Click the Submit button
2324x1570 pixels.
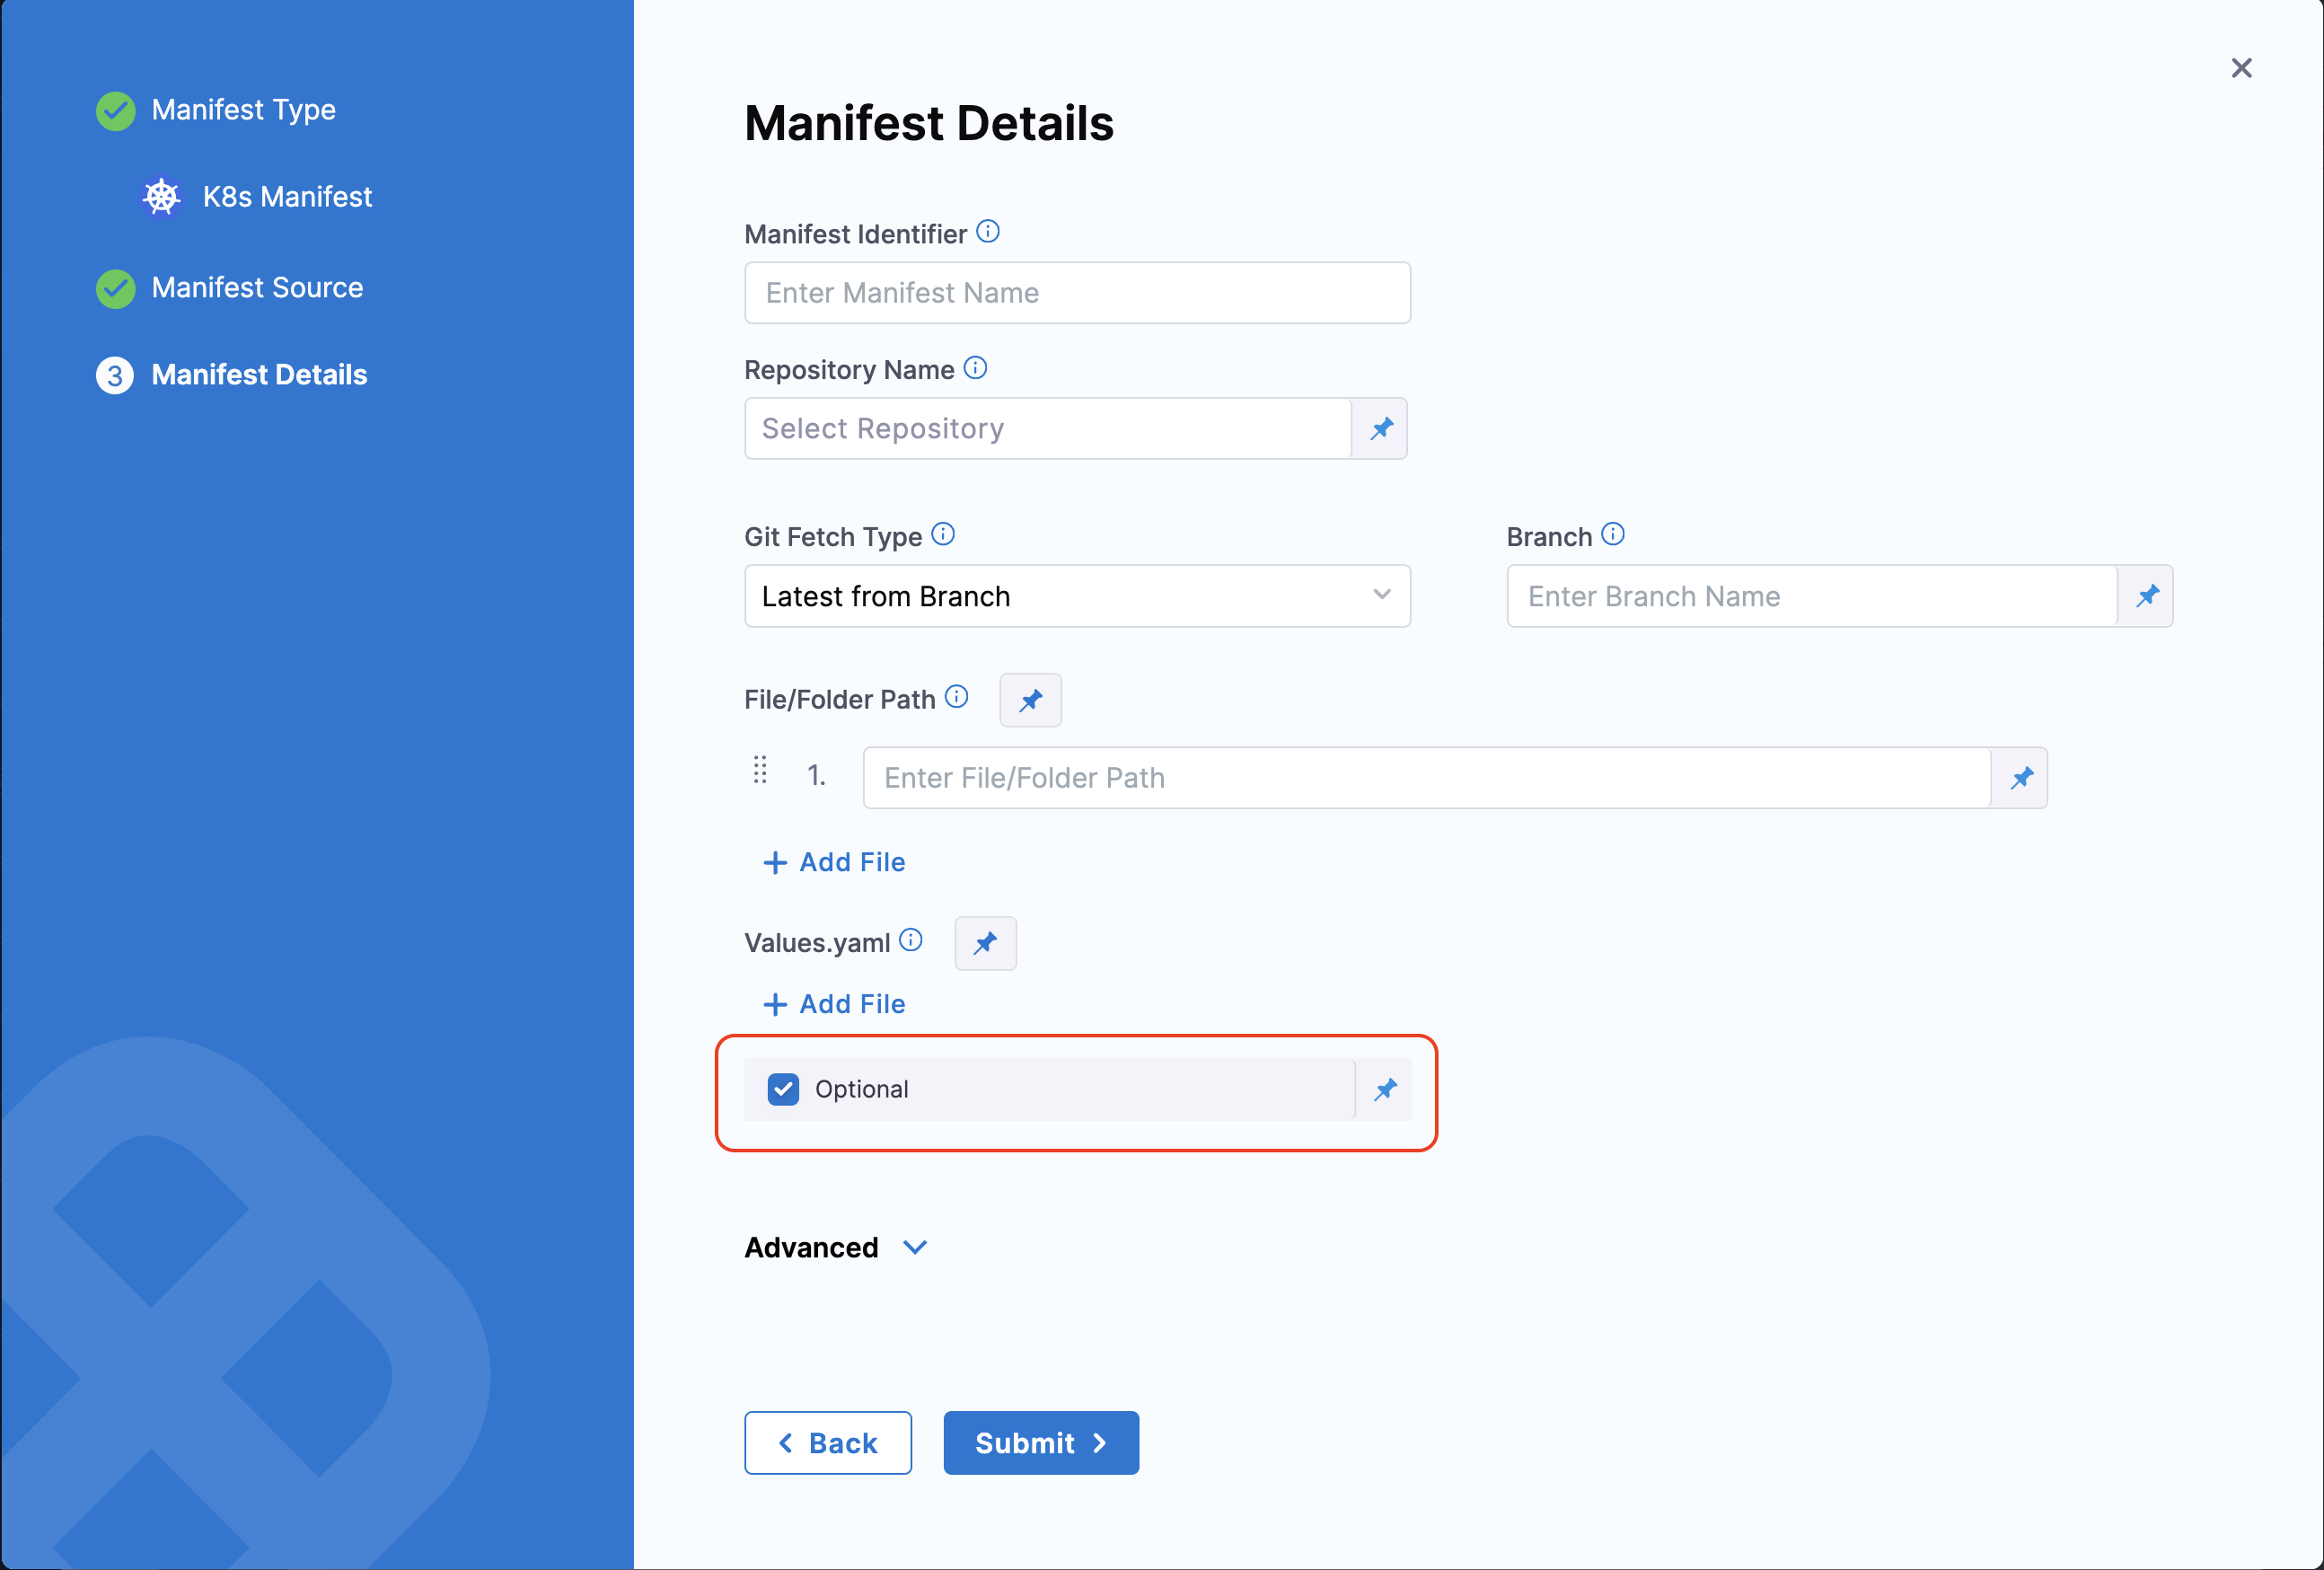[1040, 1443]
